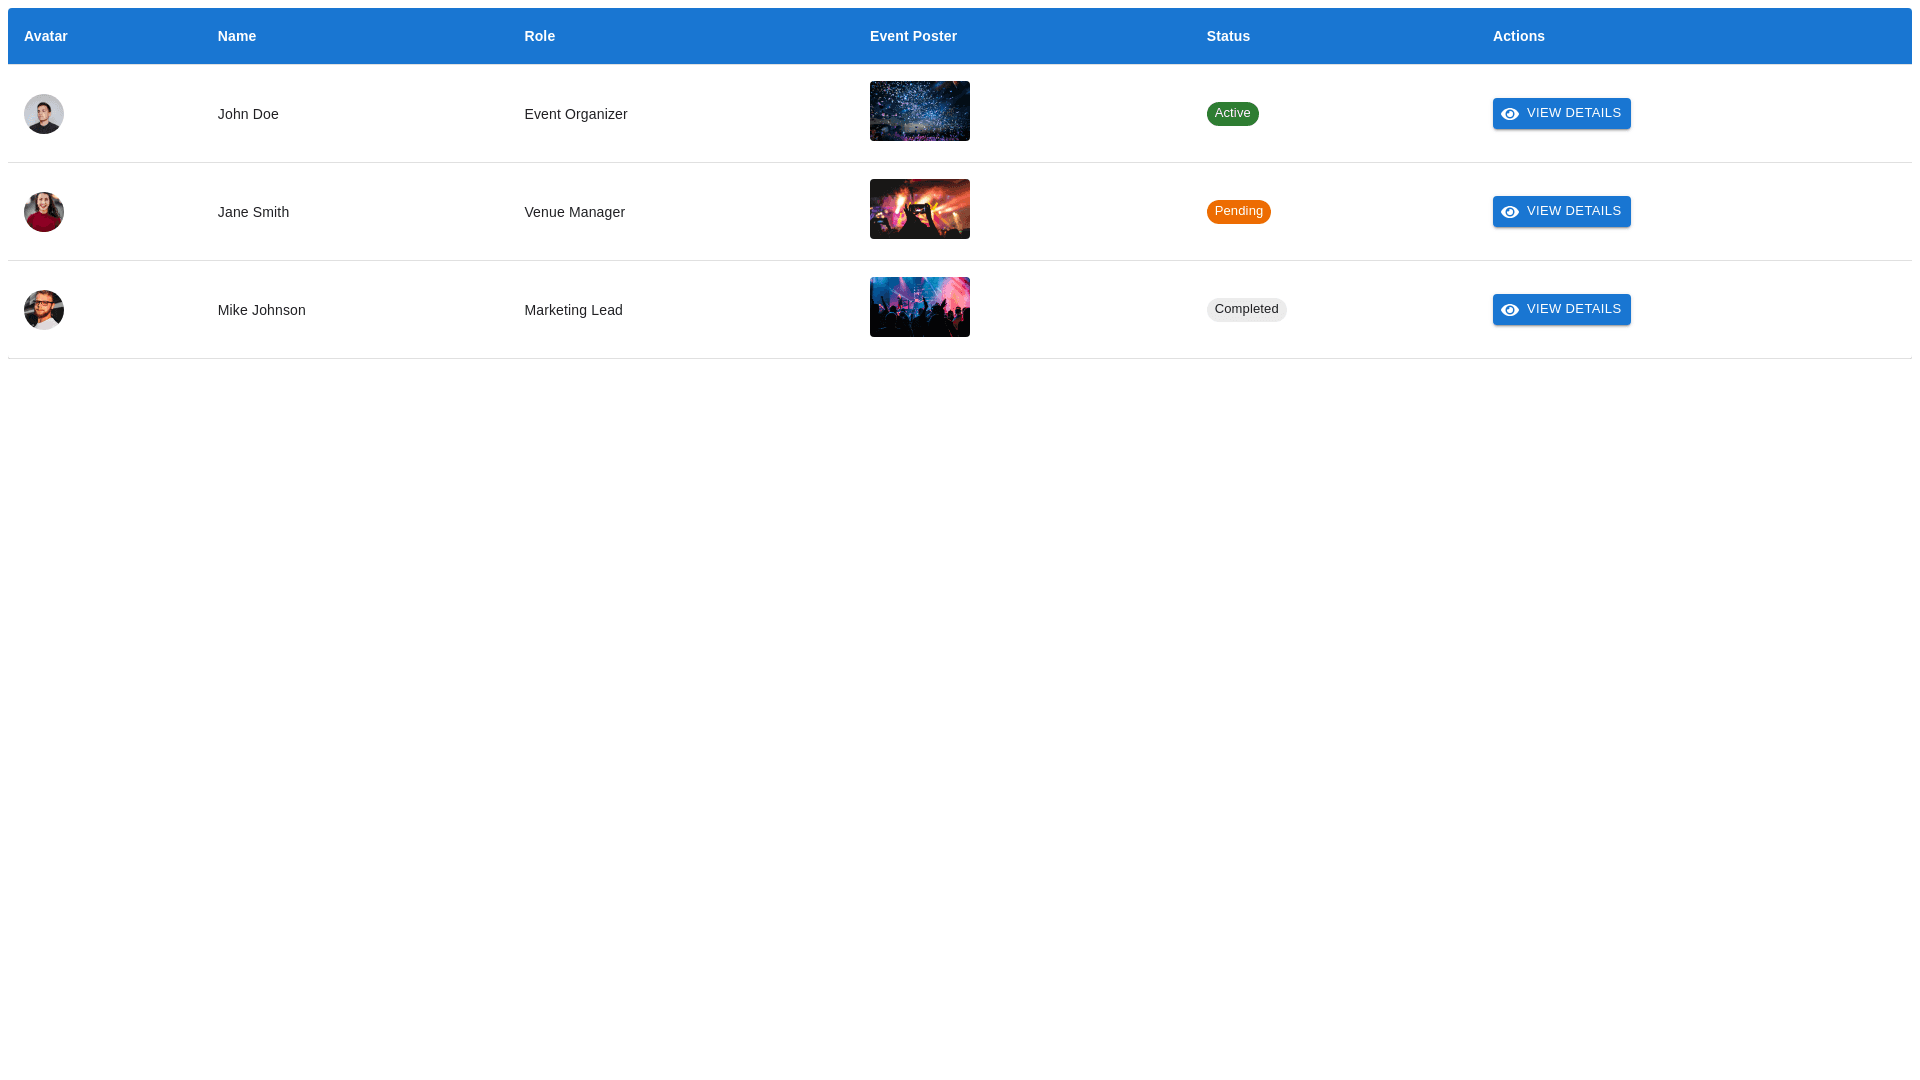
Task: Click Jane Smith's avatar image
Action: 44,212
